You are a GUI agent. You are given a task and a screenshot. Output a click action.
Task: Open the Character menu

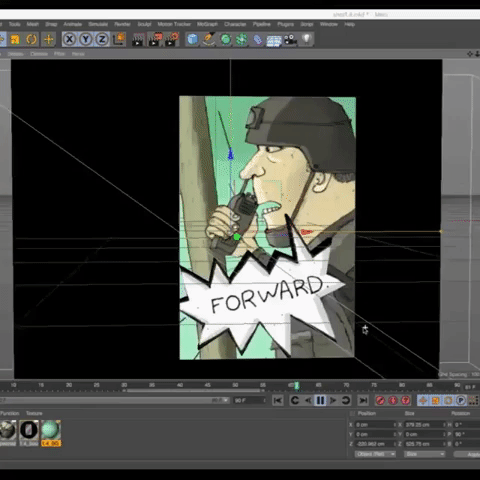235,24
